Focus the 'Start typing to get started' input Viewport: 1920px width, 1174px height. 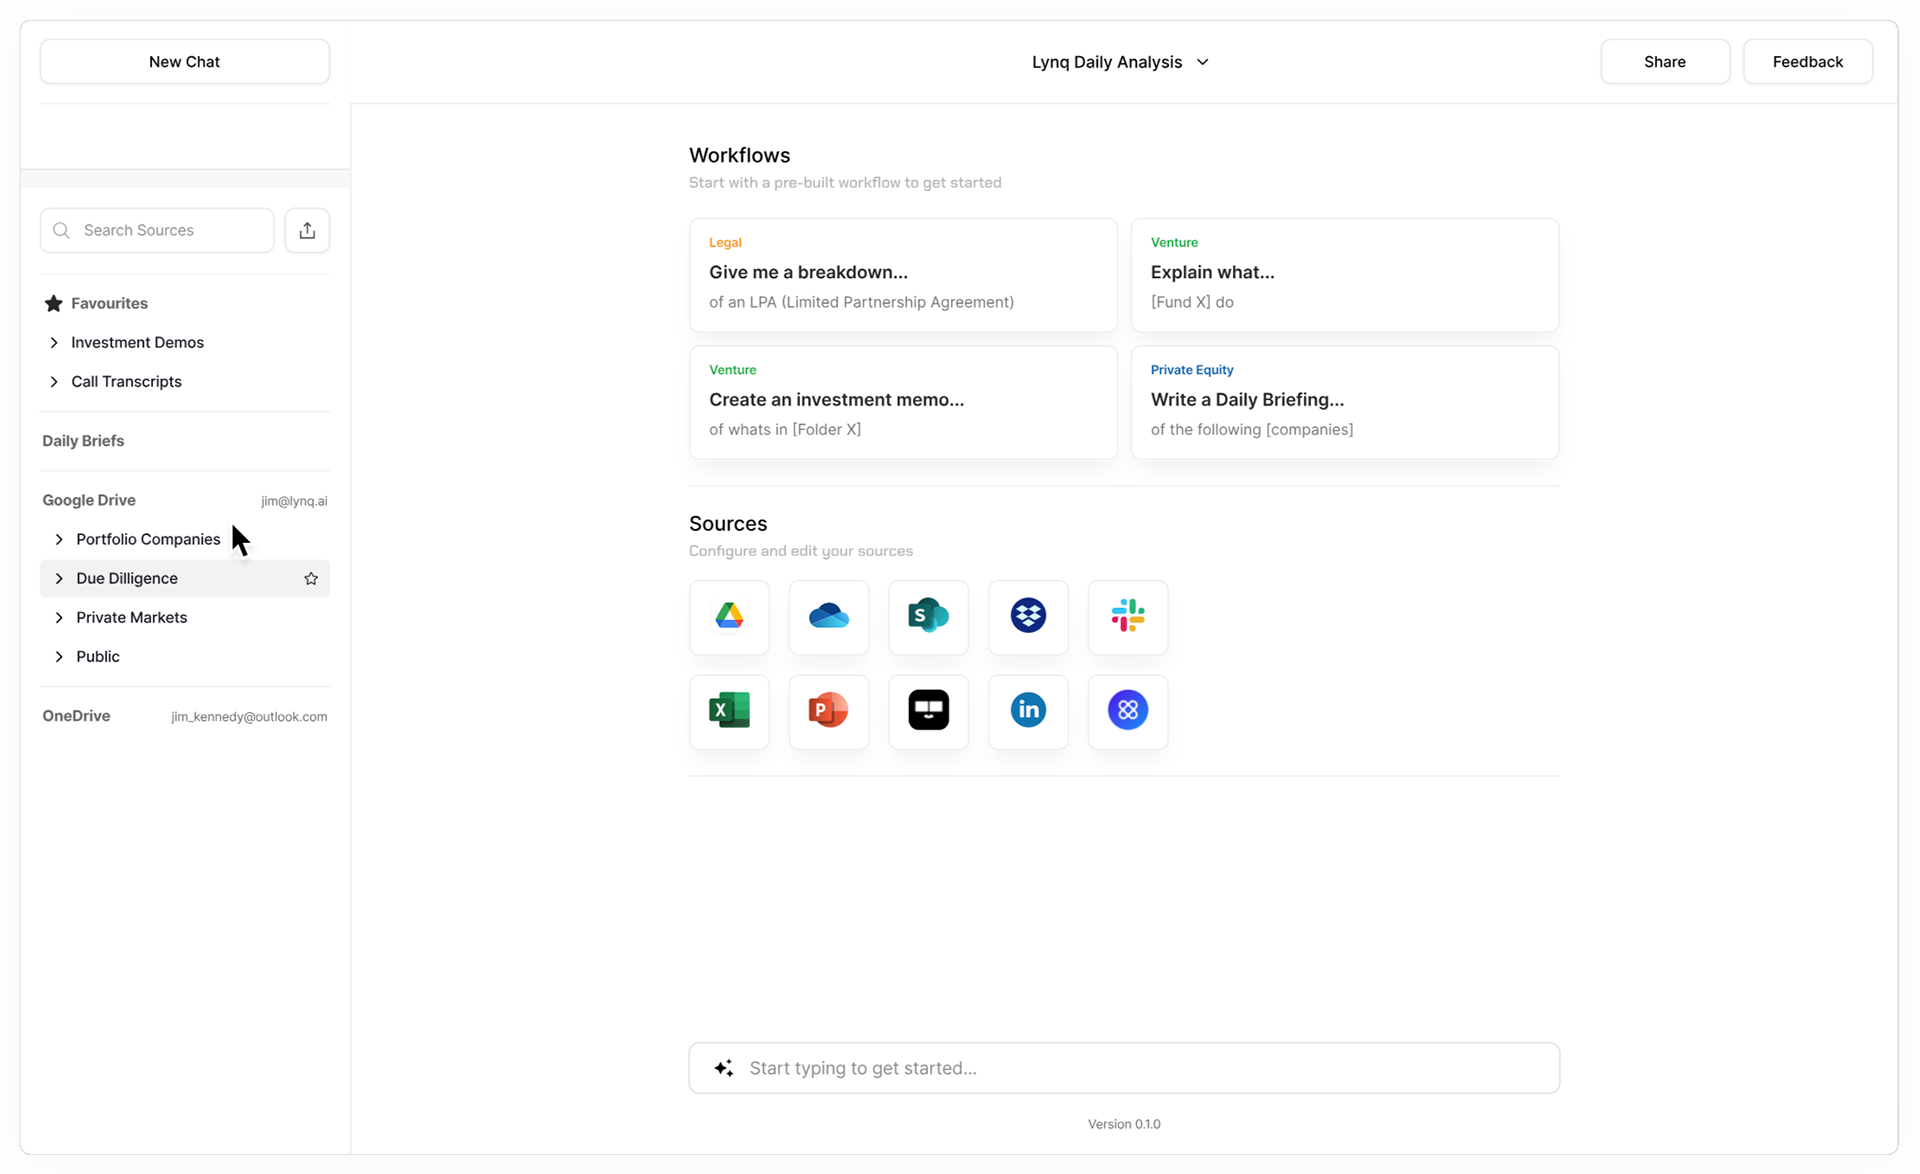[x=1124, y=1068]
